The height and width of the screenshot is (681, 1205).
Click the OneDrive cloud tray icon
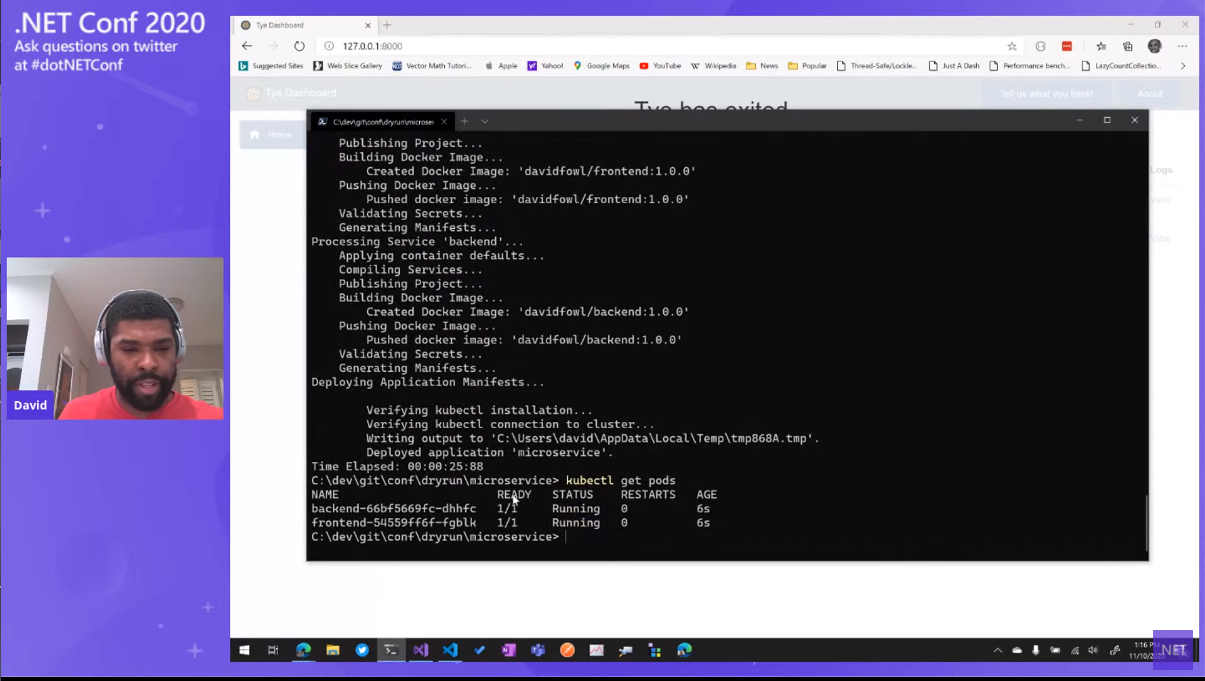pyautogui.click(x=1017, y=650)
